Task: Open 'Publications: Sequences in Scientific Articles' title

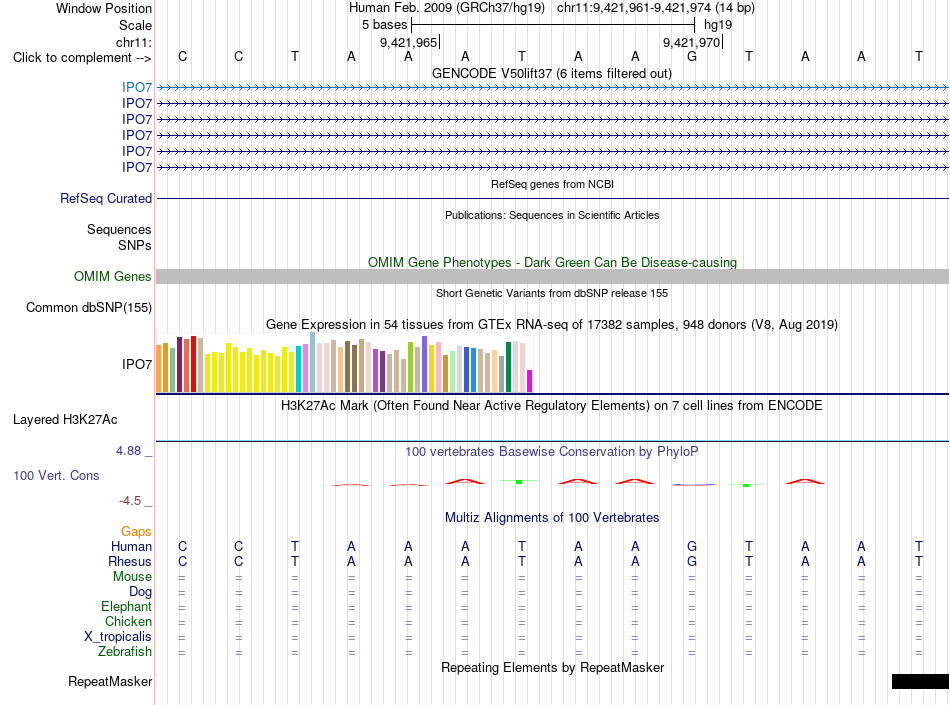Action: click(x=552, y=215)
